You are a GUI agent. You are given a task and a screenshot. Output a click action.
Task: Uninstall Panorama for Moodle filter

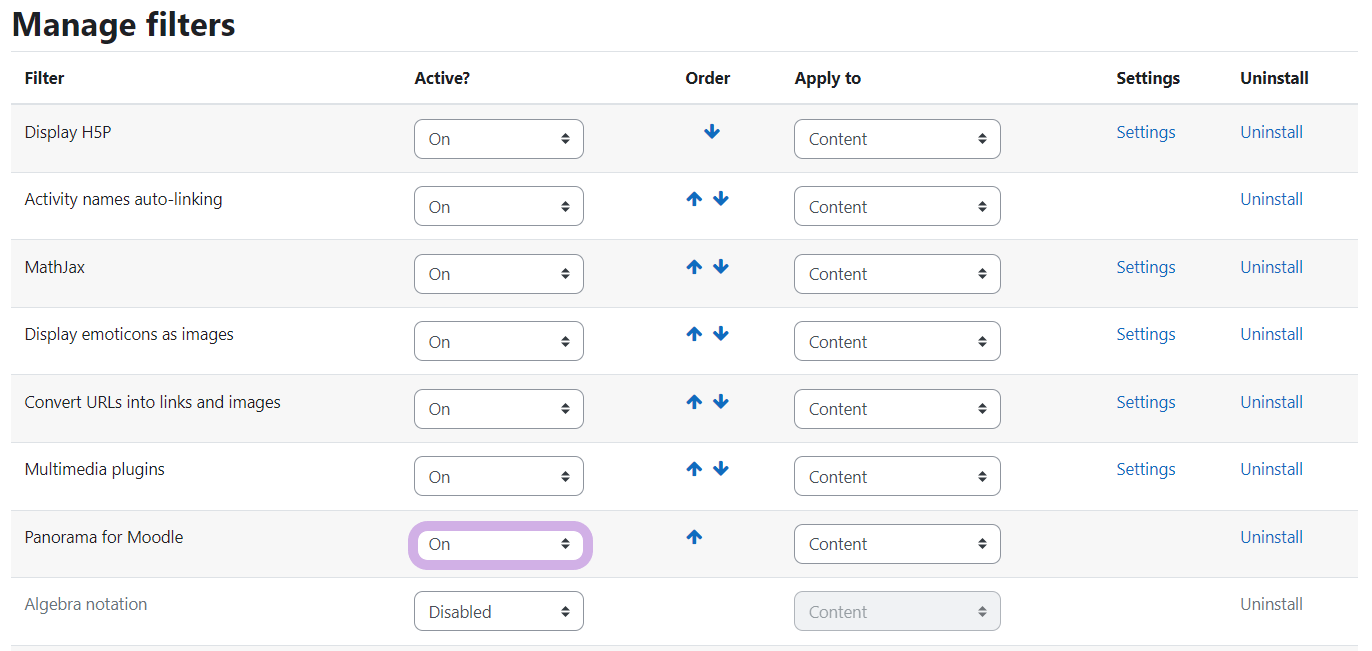pyautogui.click(x=1271, y=537)
